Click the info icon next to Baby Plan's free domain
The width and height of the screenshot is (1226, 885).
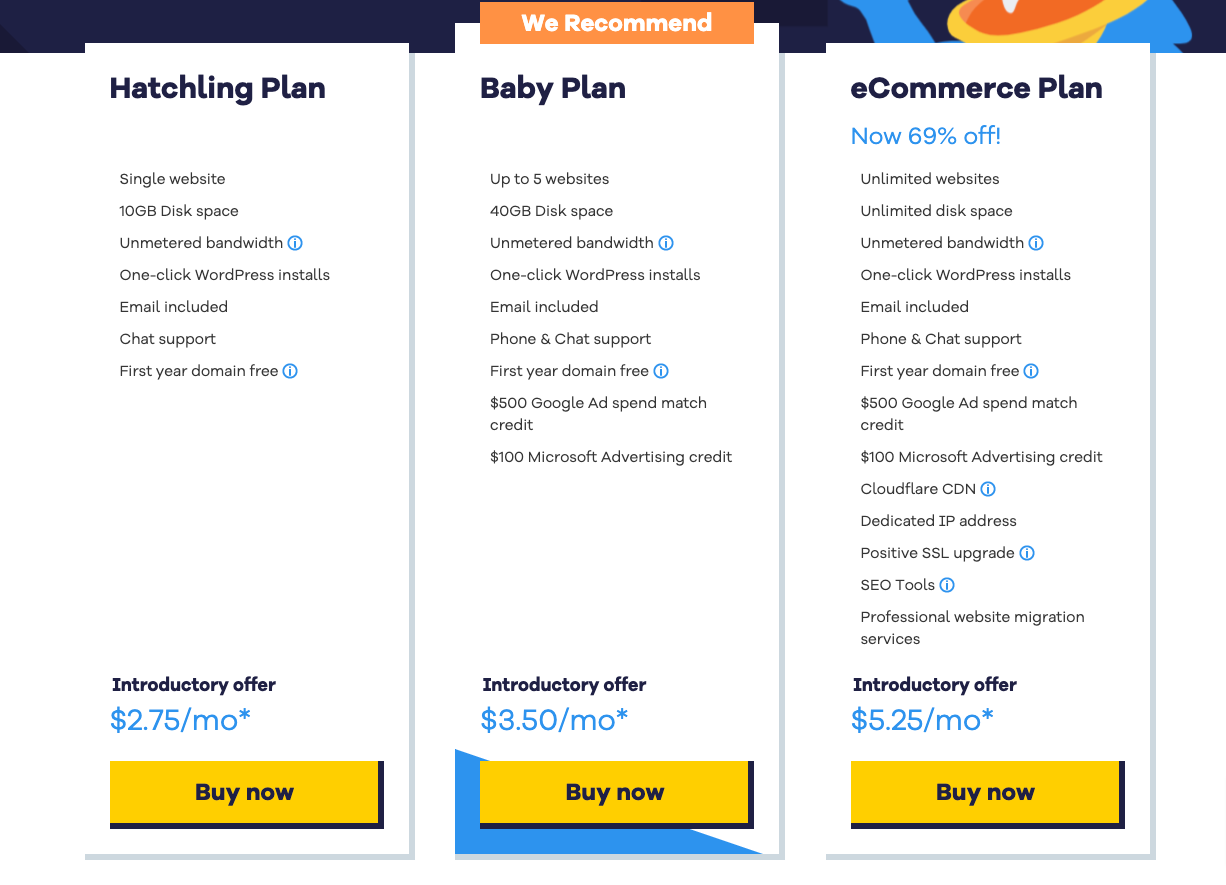click(x=660, y=370)
